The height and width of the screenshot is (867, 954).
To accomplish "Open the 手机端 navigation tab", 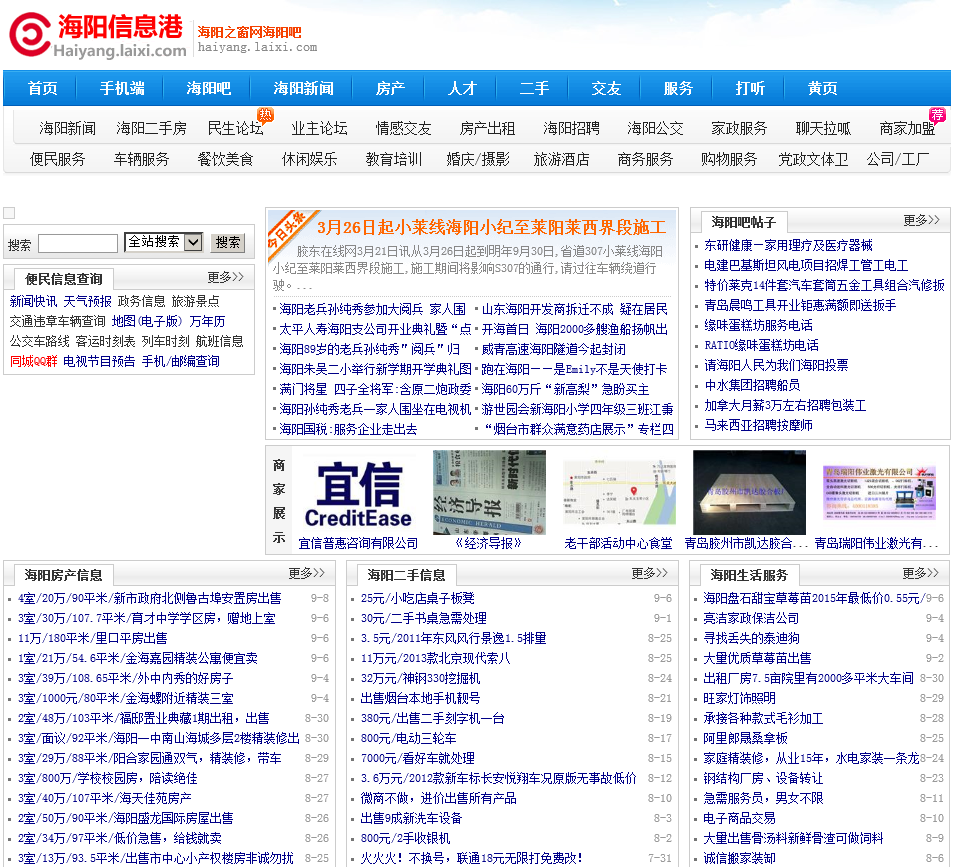I will 122,88.
